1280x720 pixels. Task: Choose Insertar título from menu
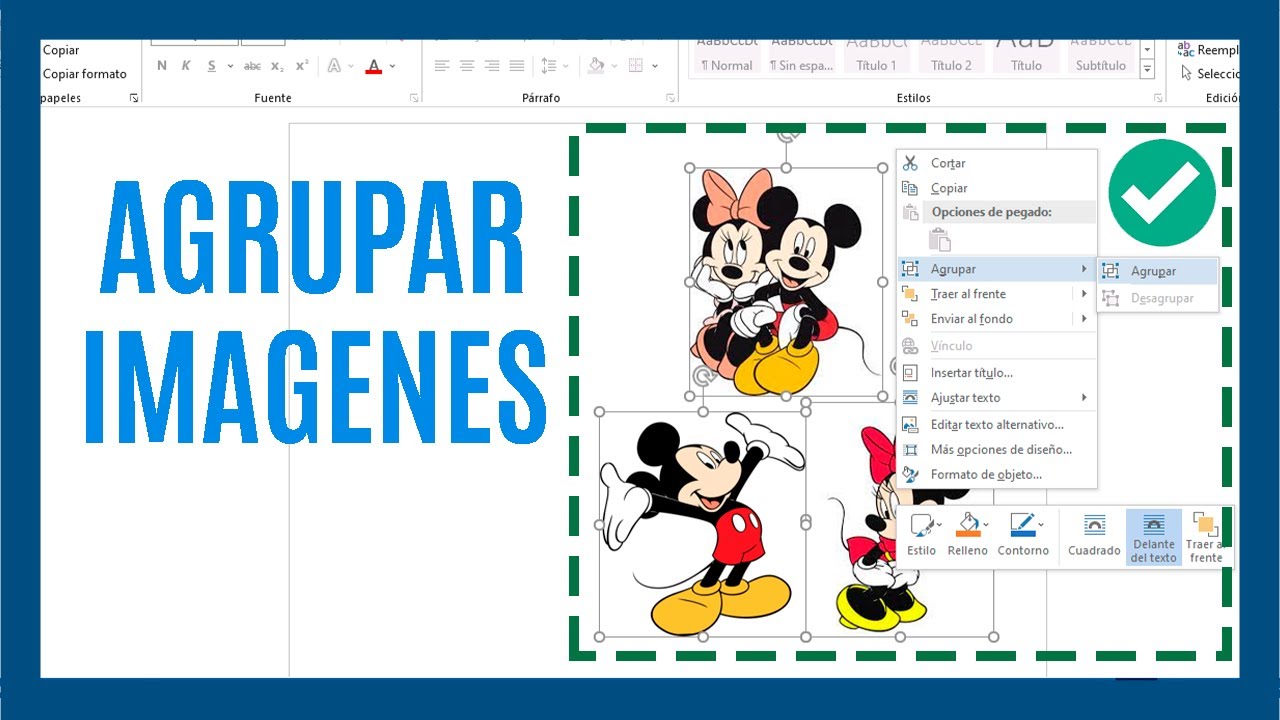coord(997,373)
